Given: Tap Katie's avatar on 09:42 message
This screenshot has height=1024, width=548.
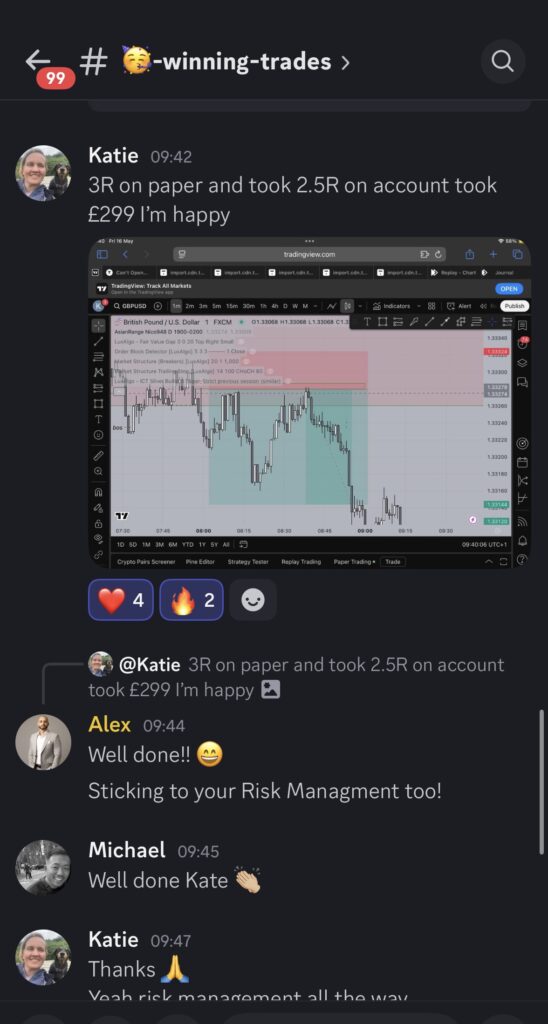Looking at the screenshot, I should pyautogui.click(x=43, y=173).
